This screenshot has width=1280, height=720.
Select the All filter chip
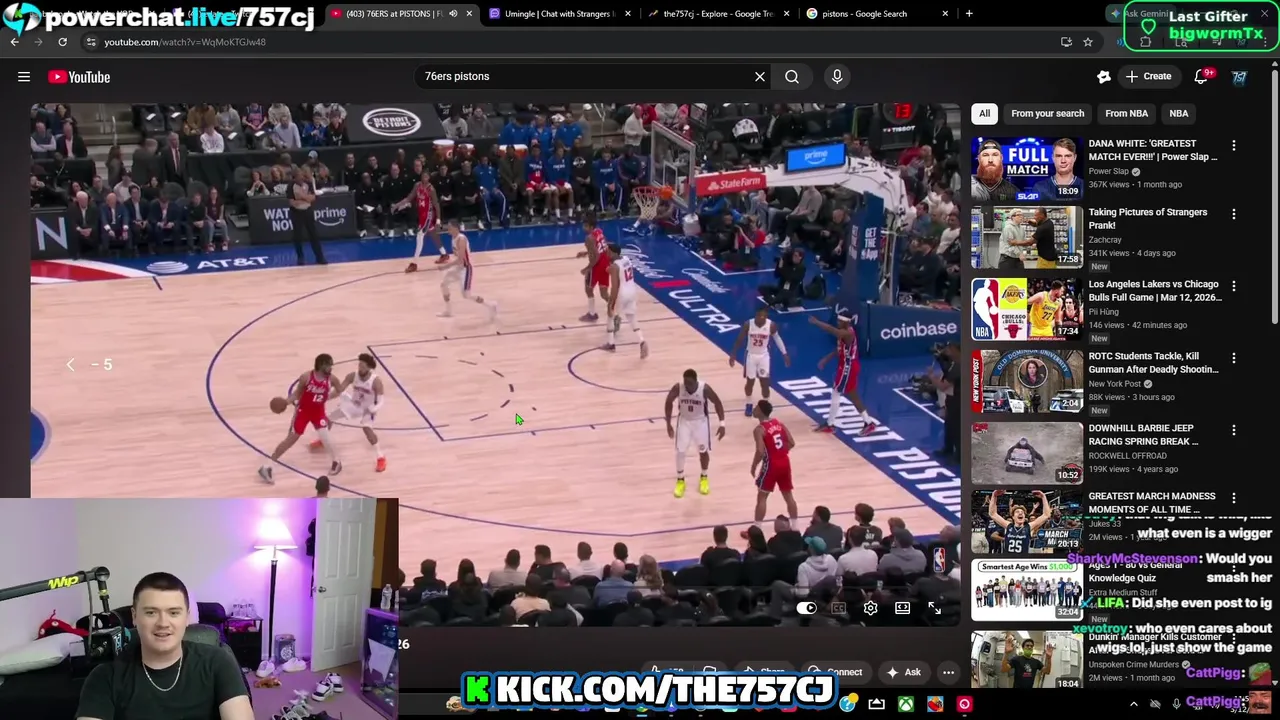coord(984,113)
